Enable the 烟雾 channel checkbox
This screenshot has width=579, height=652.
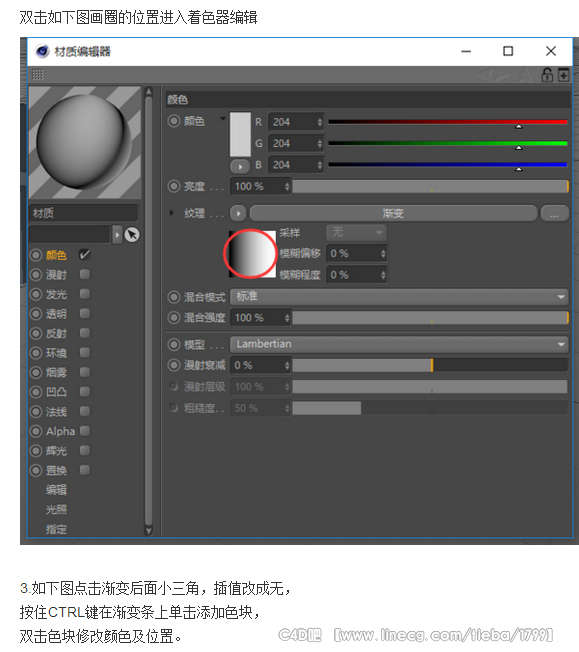pos(85,372)
